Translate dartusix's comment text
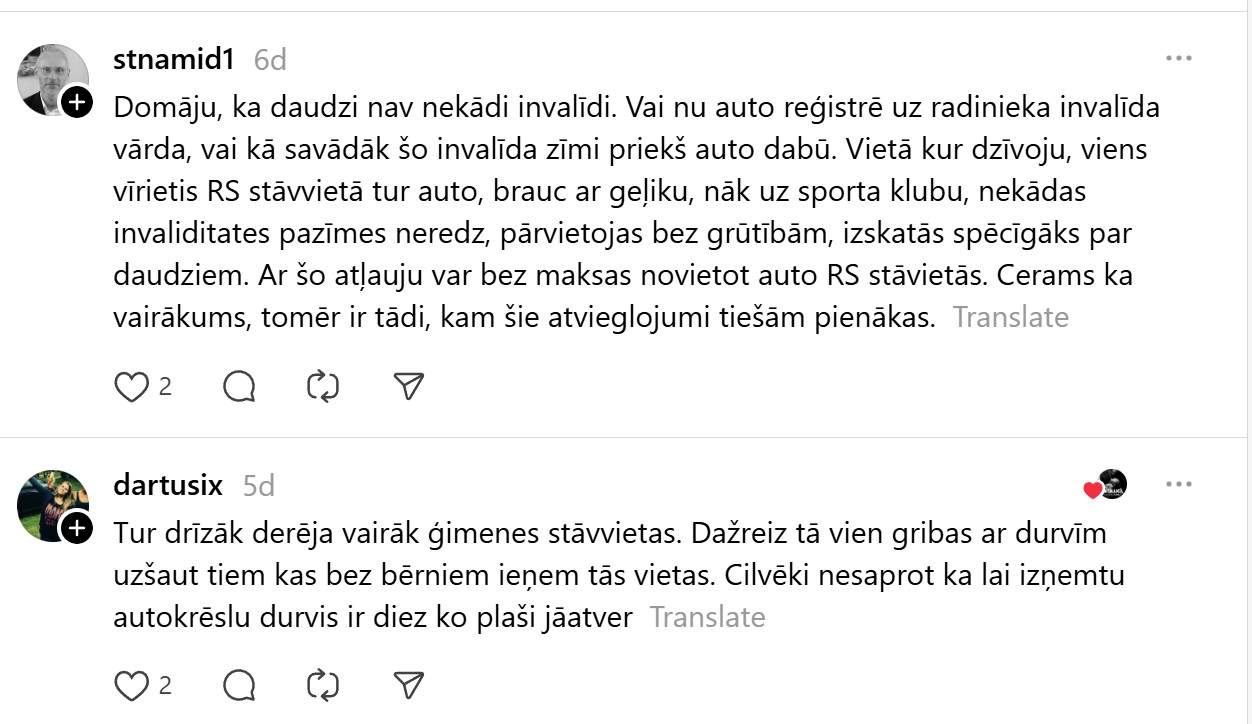 (x=707, y=617)
